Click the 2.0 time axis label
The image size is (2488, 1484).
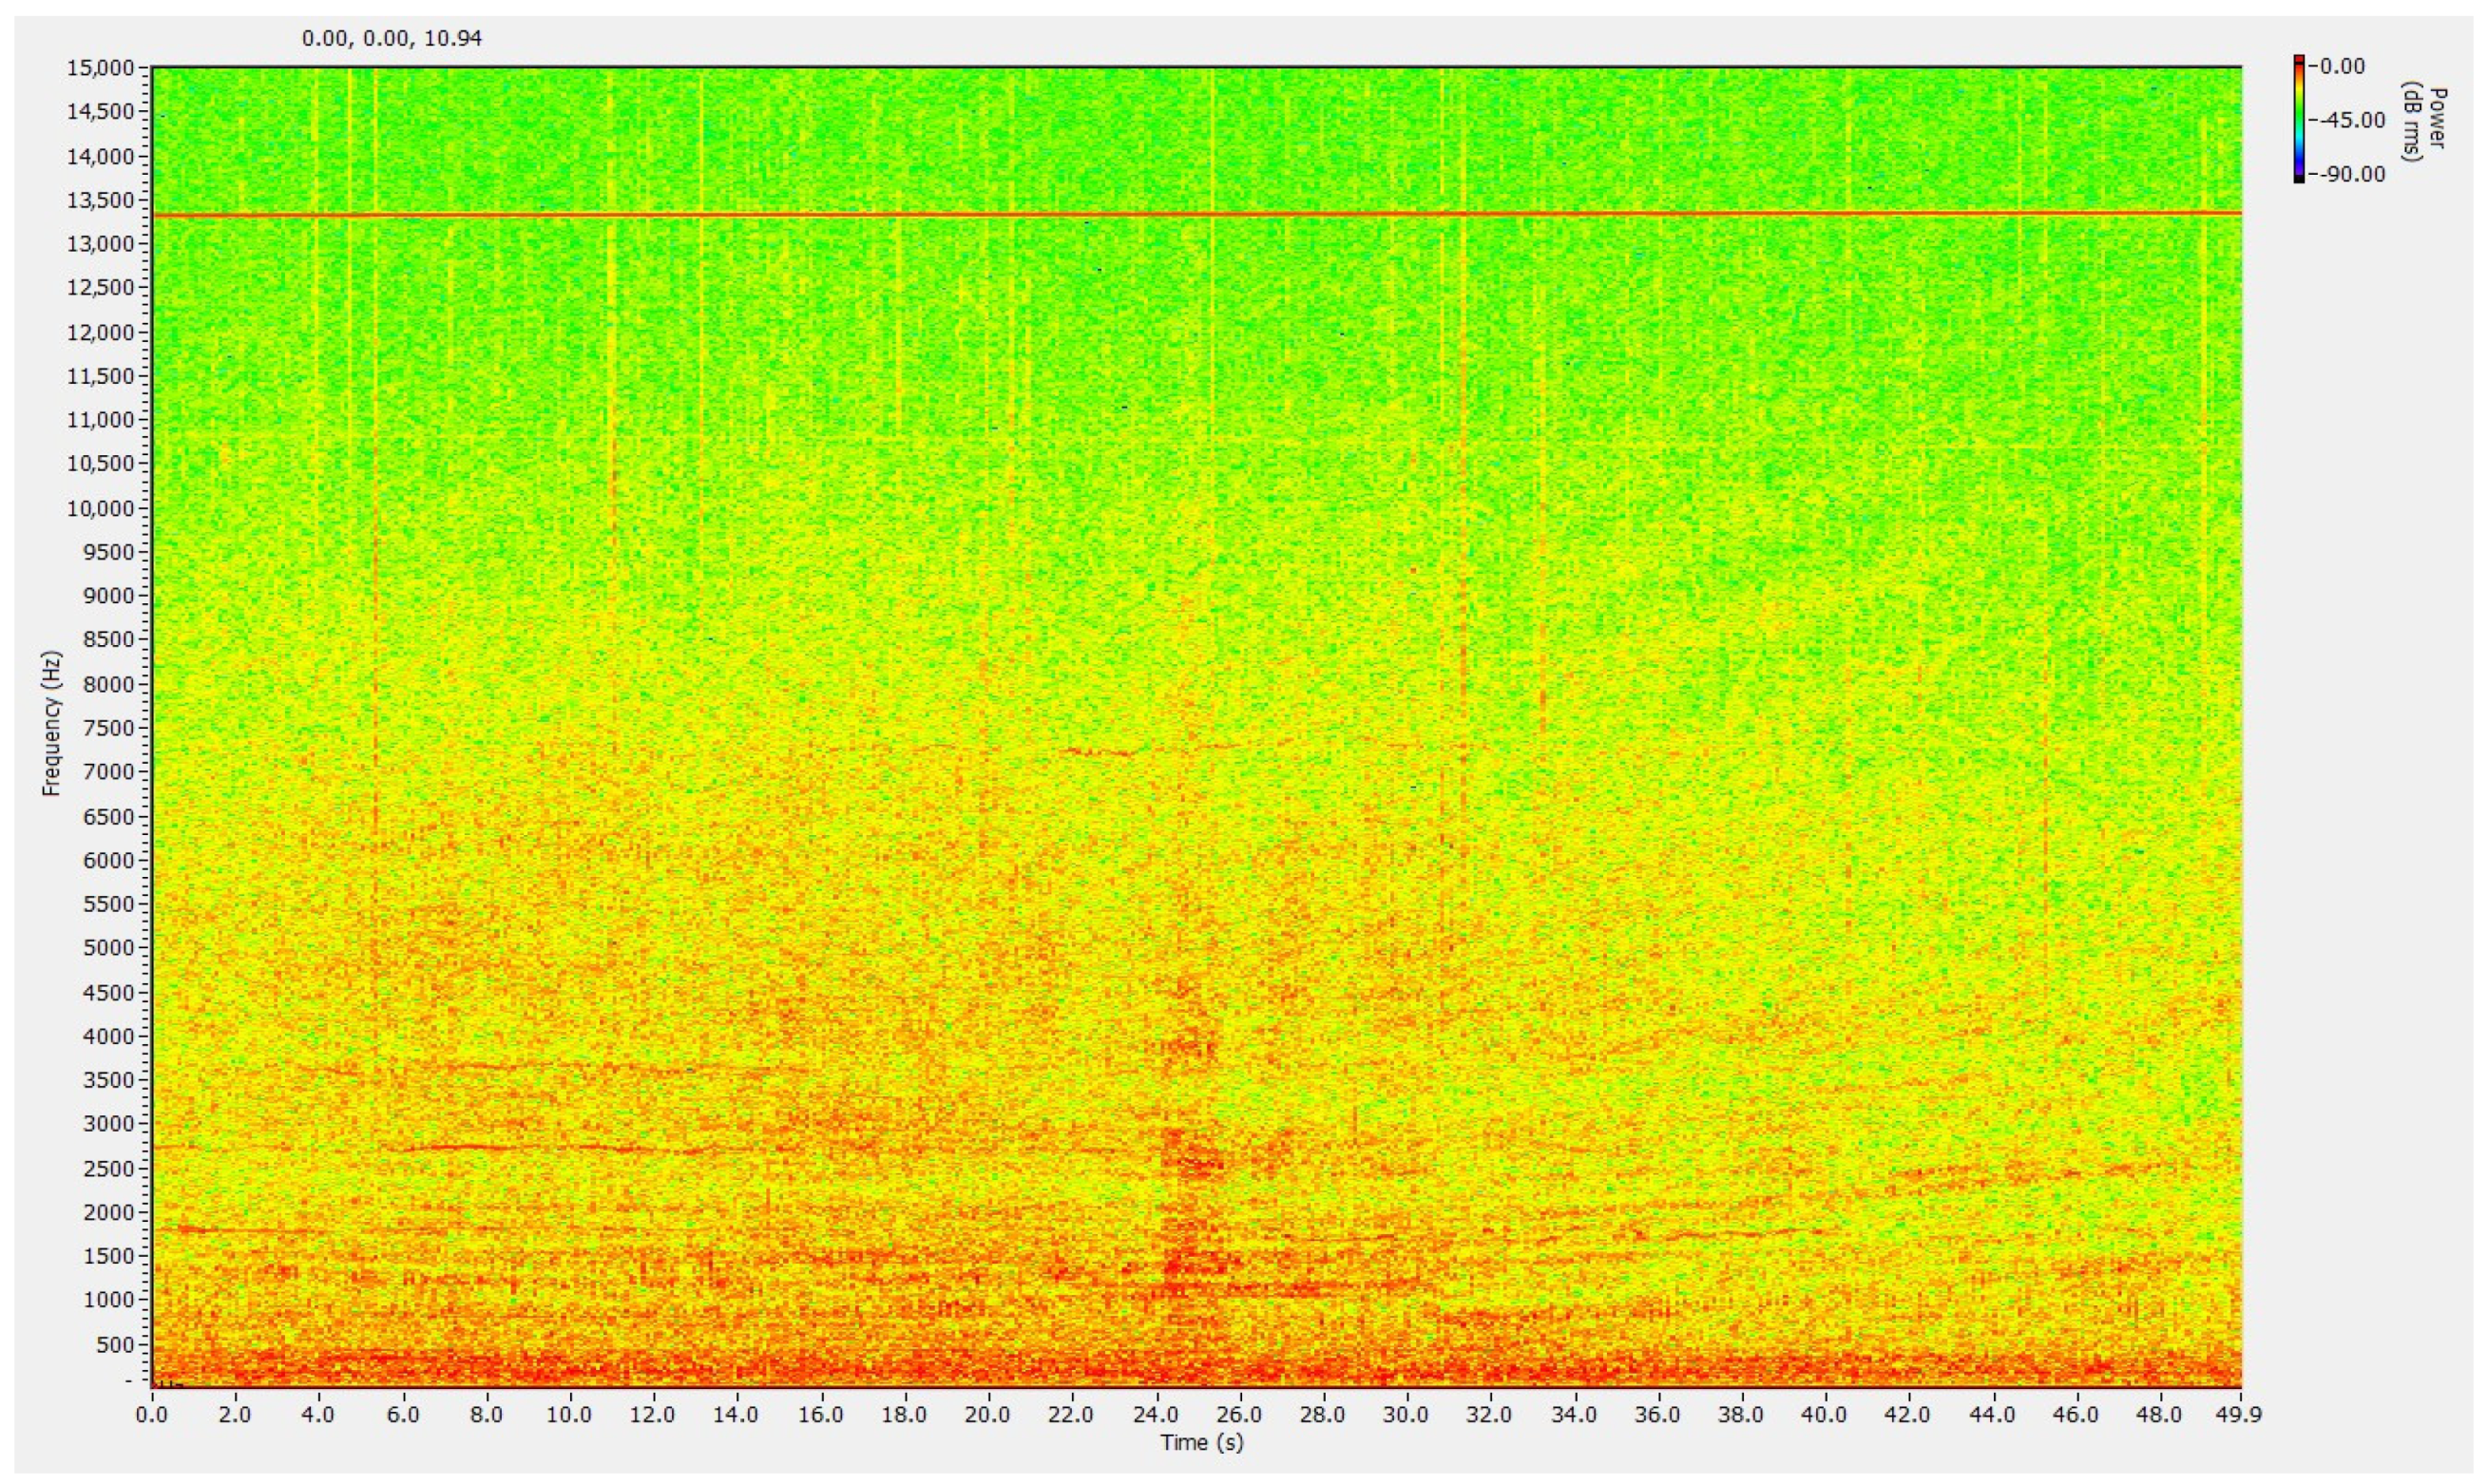[x=235, y=1416]
